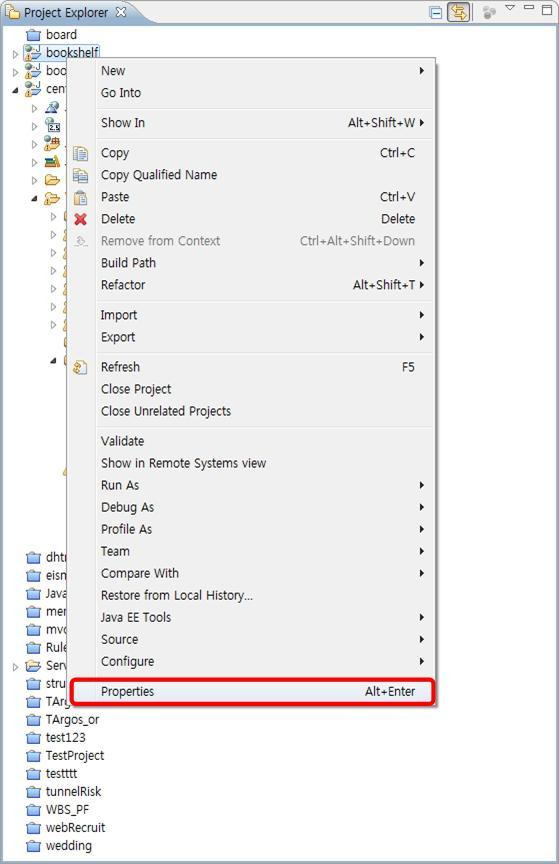Image resolution: width=559 pixels, height=864 pixels.
Task: Click the wedding folder icon
Action: coord(34,846)
